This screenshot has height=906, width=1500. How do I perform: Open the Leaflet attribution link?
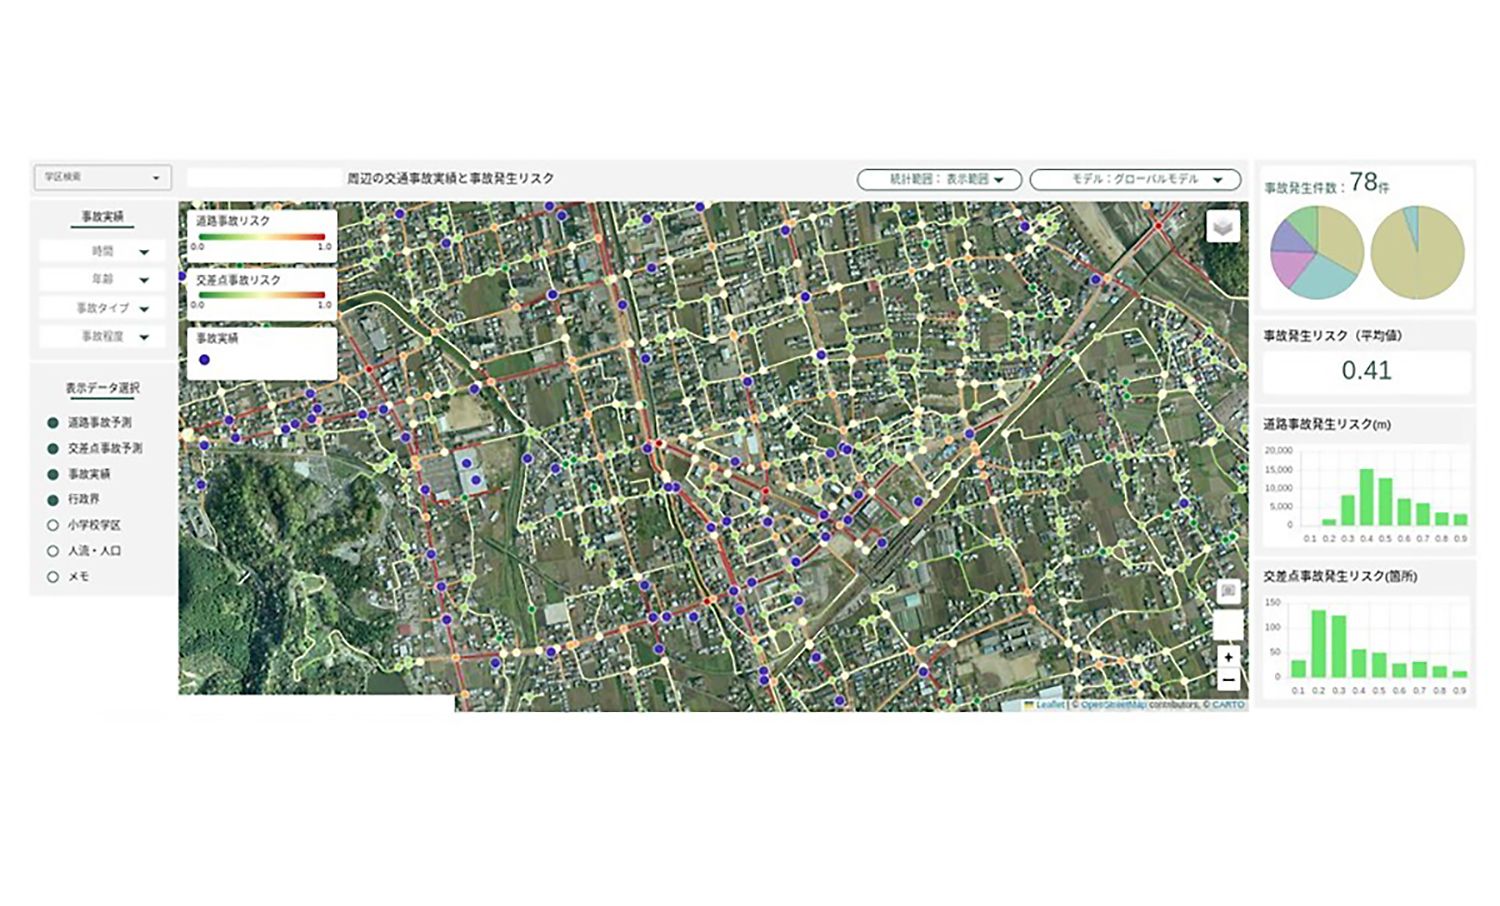coord(1050,705)
